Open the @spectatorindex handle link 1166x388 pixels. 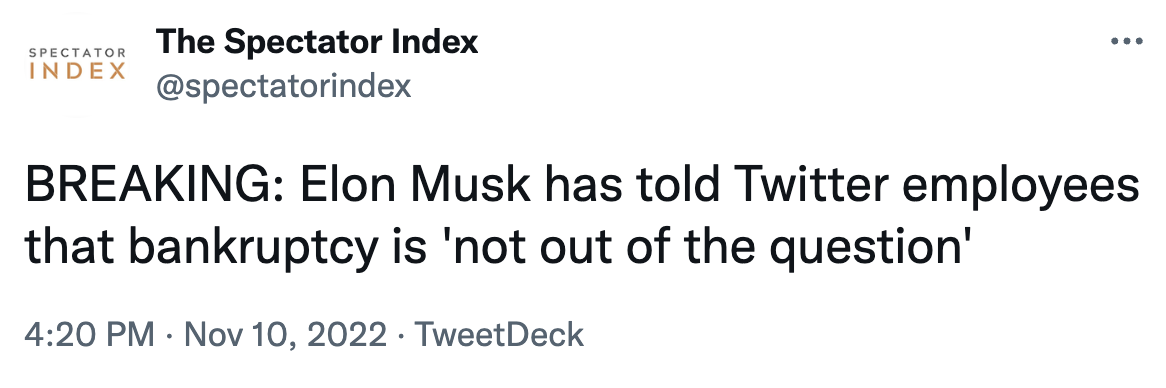coord(283,87)
